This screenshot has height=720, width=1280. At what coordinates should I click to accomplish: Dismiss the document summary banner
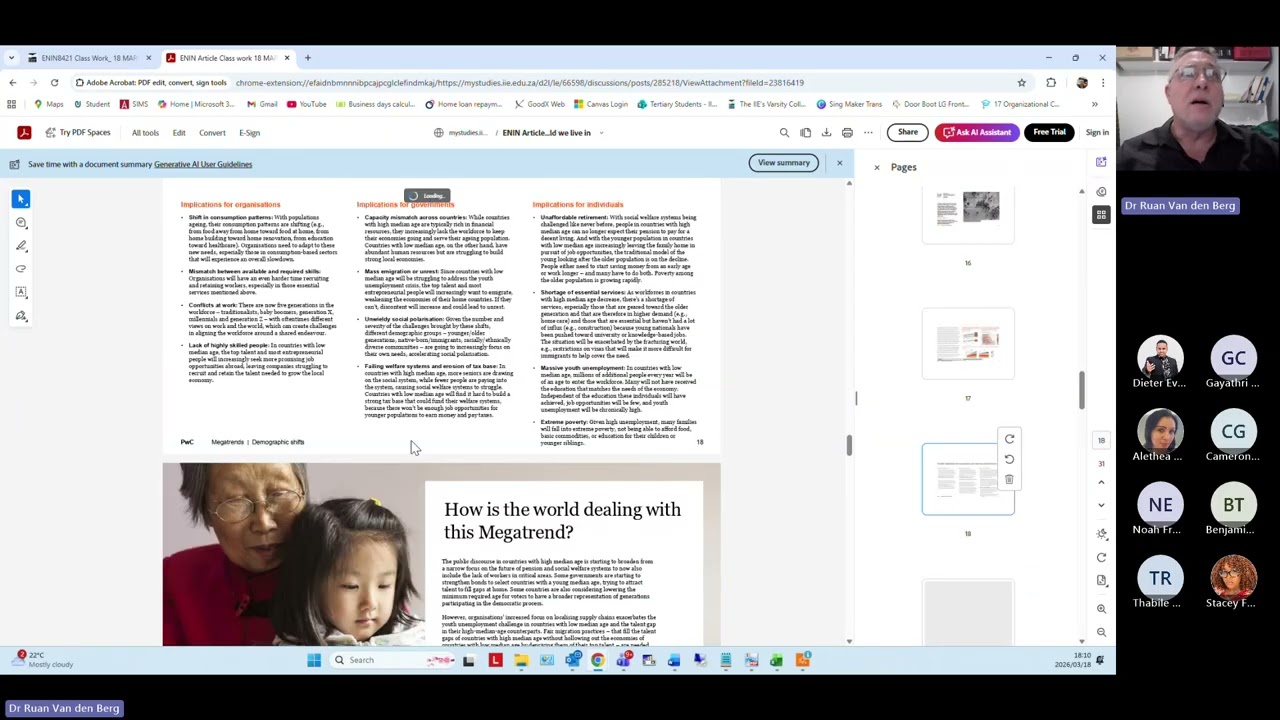pyautogui.click(x=839, y=162)
